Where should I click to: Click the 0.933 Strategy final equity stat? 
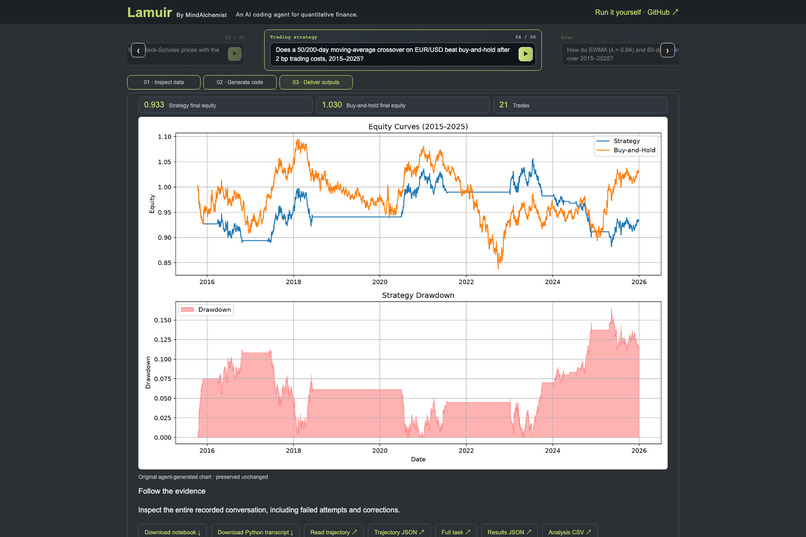(225, 105)
